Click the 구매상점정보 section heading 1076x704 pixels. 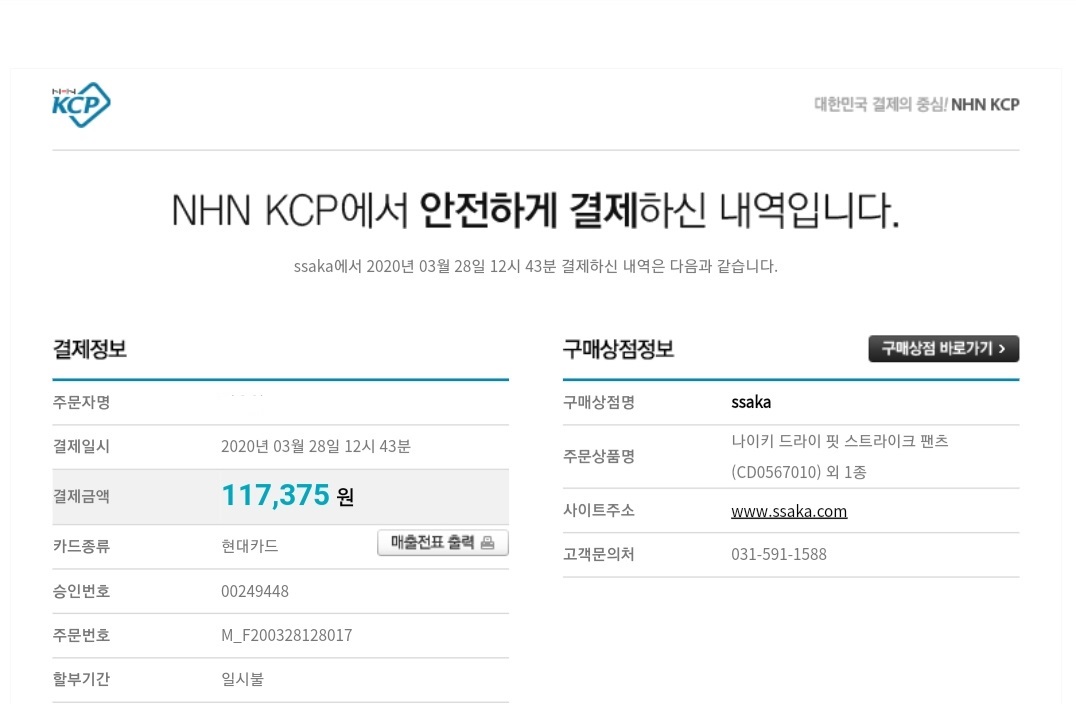(x=618, y=349)
